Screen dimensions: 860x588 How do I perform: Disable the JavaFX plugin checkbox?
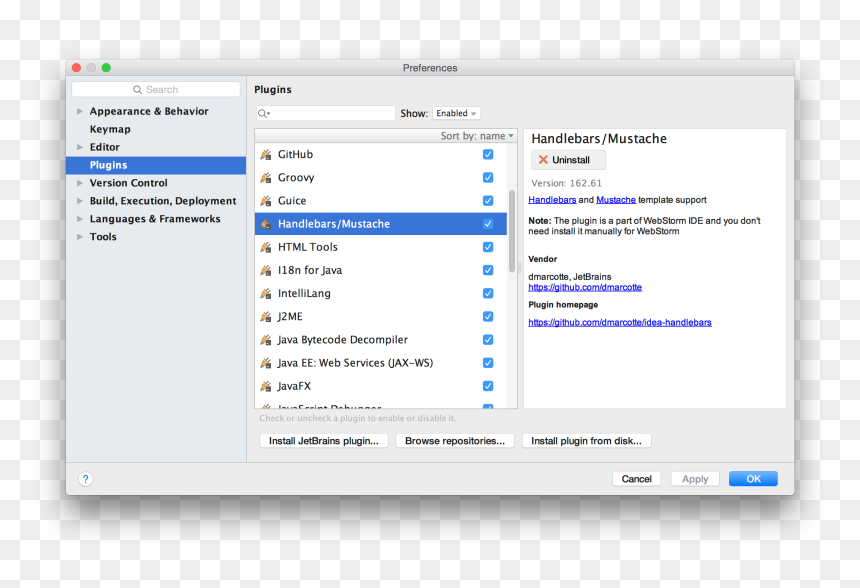click(x=488, y=386)
